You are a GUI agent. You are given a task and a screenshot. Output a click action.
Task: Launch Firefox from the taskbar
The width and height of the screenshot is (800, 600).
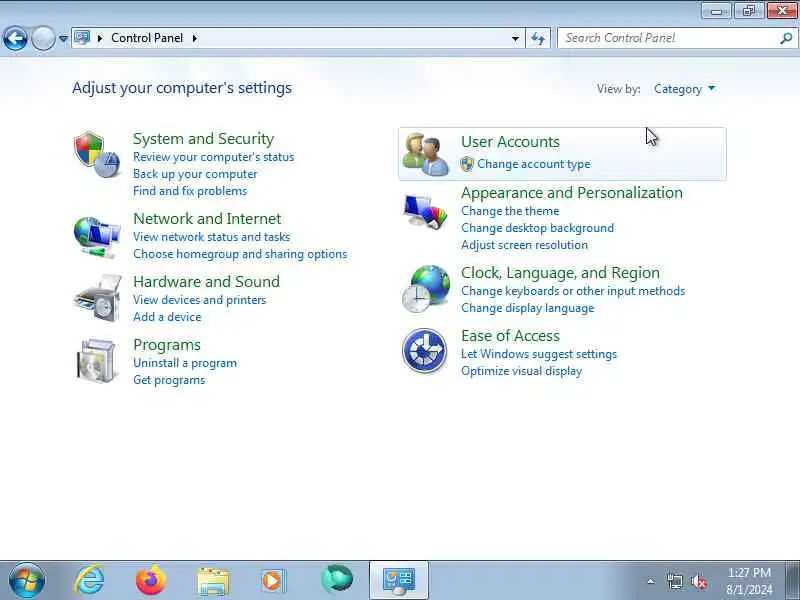pyautogui.click(x=151, y=581)
